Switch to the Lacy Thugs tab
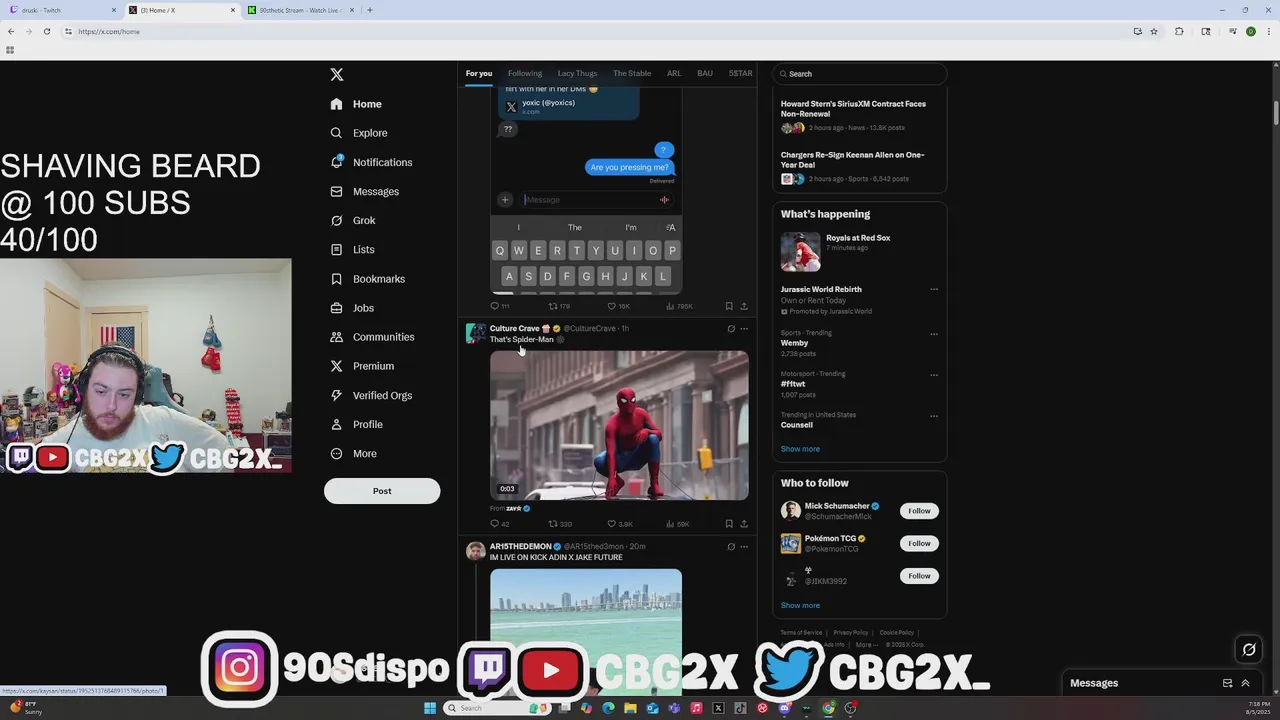Image resolution: width=1280 pixels, height=720 pixels. tap(577, 73)
